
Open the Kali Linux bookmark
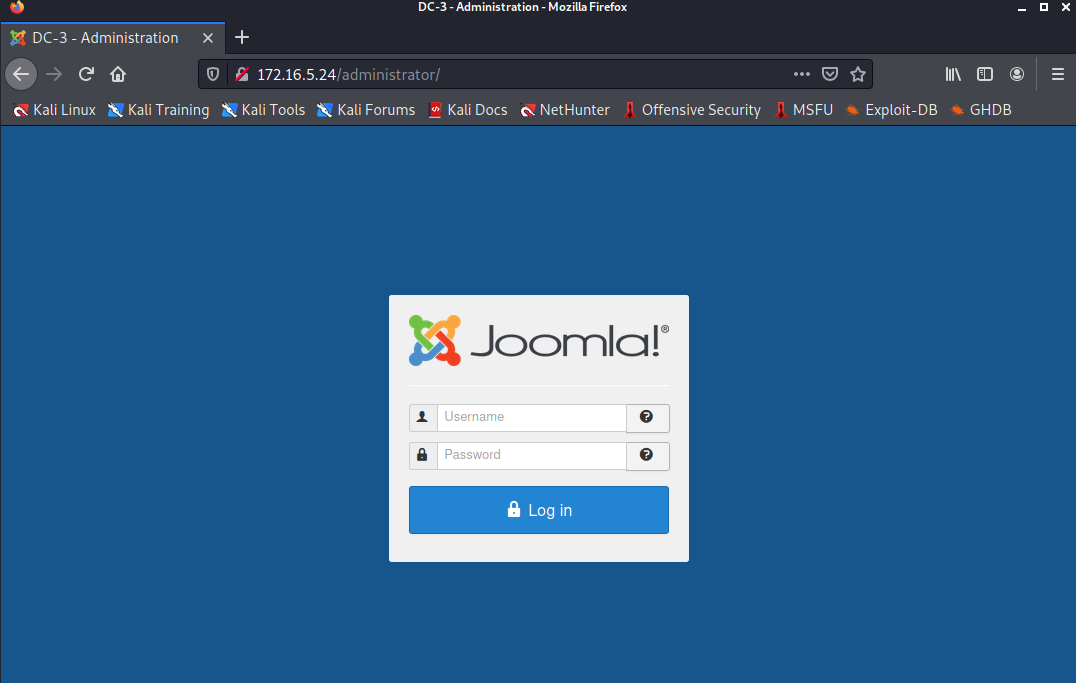(54, 110)
